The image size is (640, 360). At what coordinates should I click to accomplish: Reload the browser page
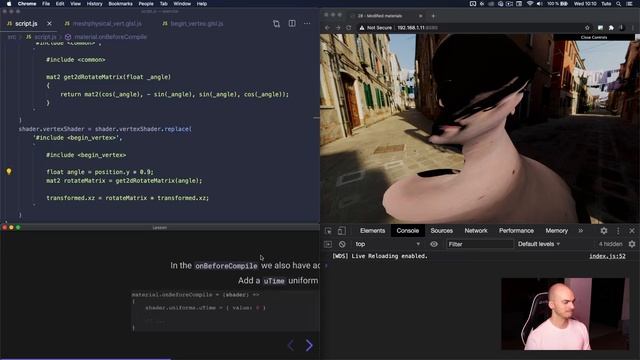[x=349, y=28]
